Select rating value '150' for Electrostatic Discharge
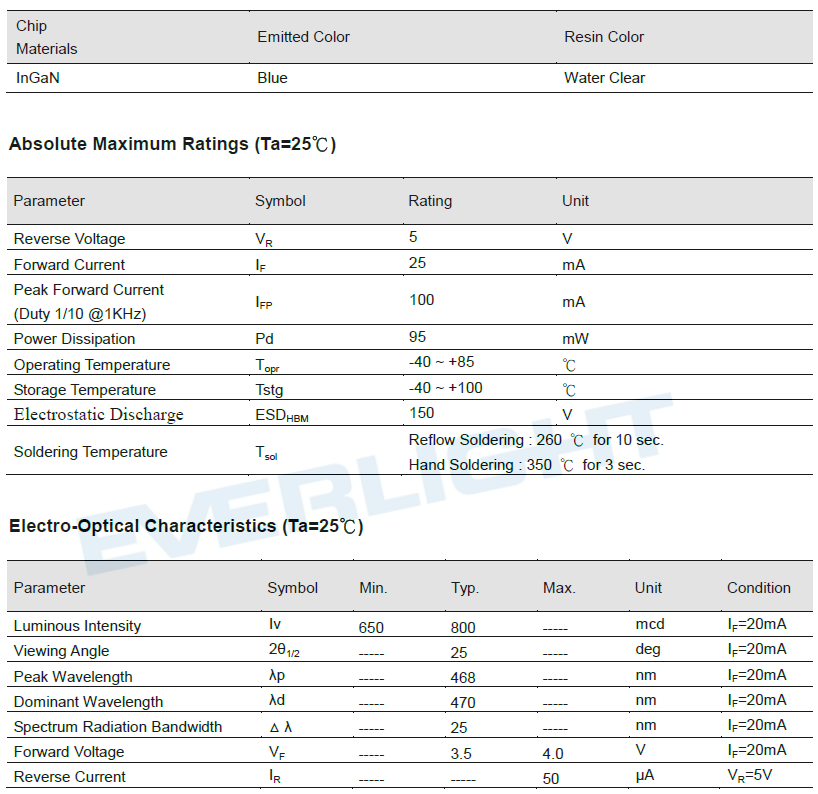The height and width of the screenshot is (794, 818). (x=422, y=413)
